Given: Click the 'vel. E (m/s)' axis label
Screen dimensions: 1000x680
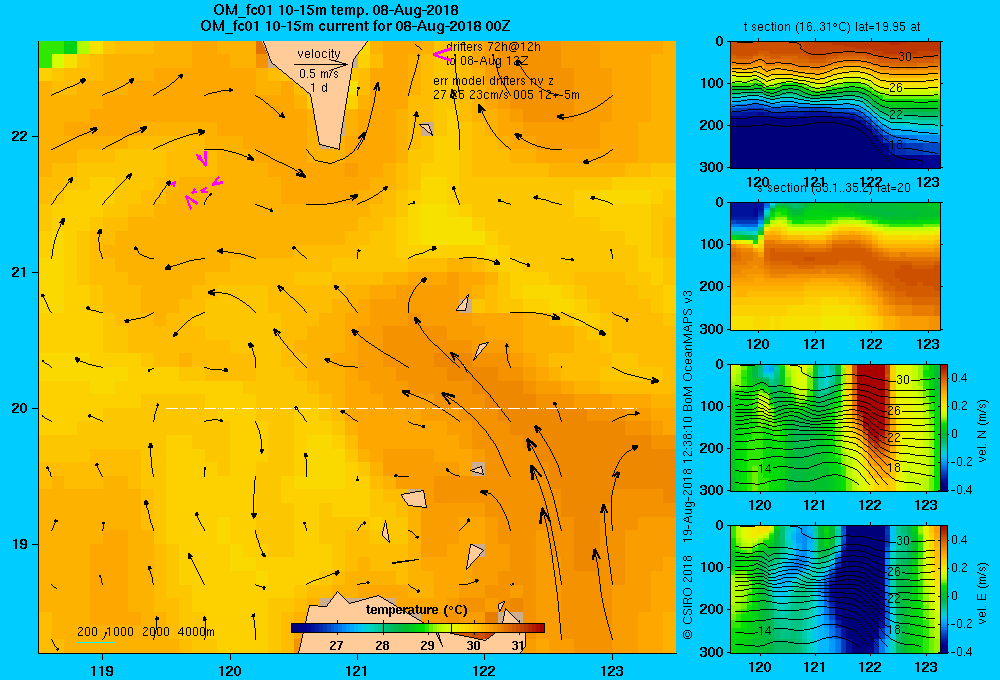Looking at the screenshot, I should pyautogui.click(x=983, y=593).
